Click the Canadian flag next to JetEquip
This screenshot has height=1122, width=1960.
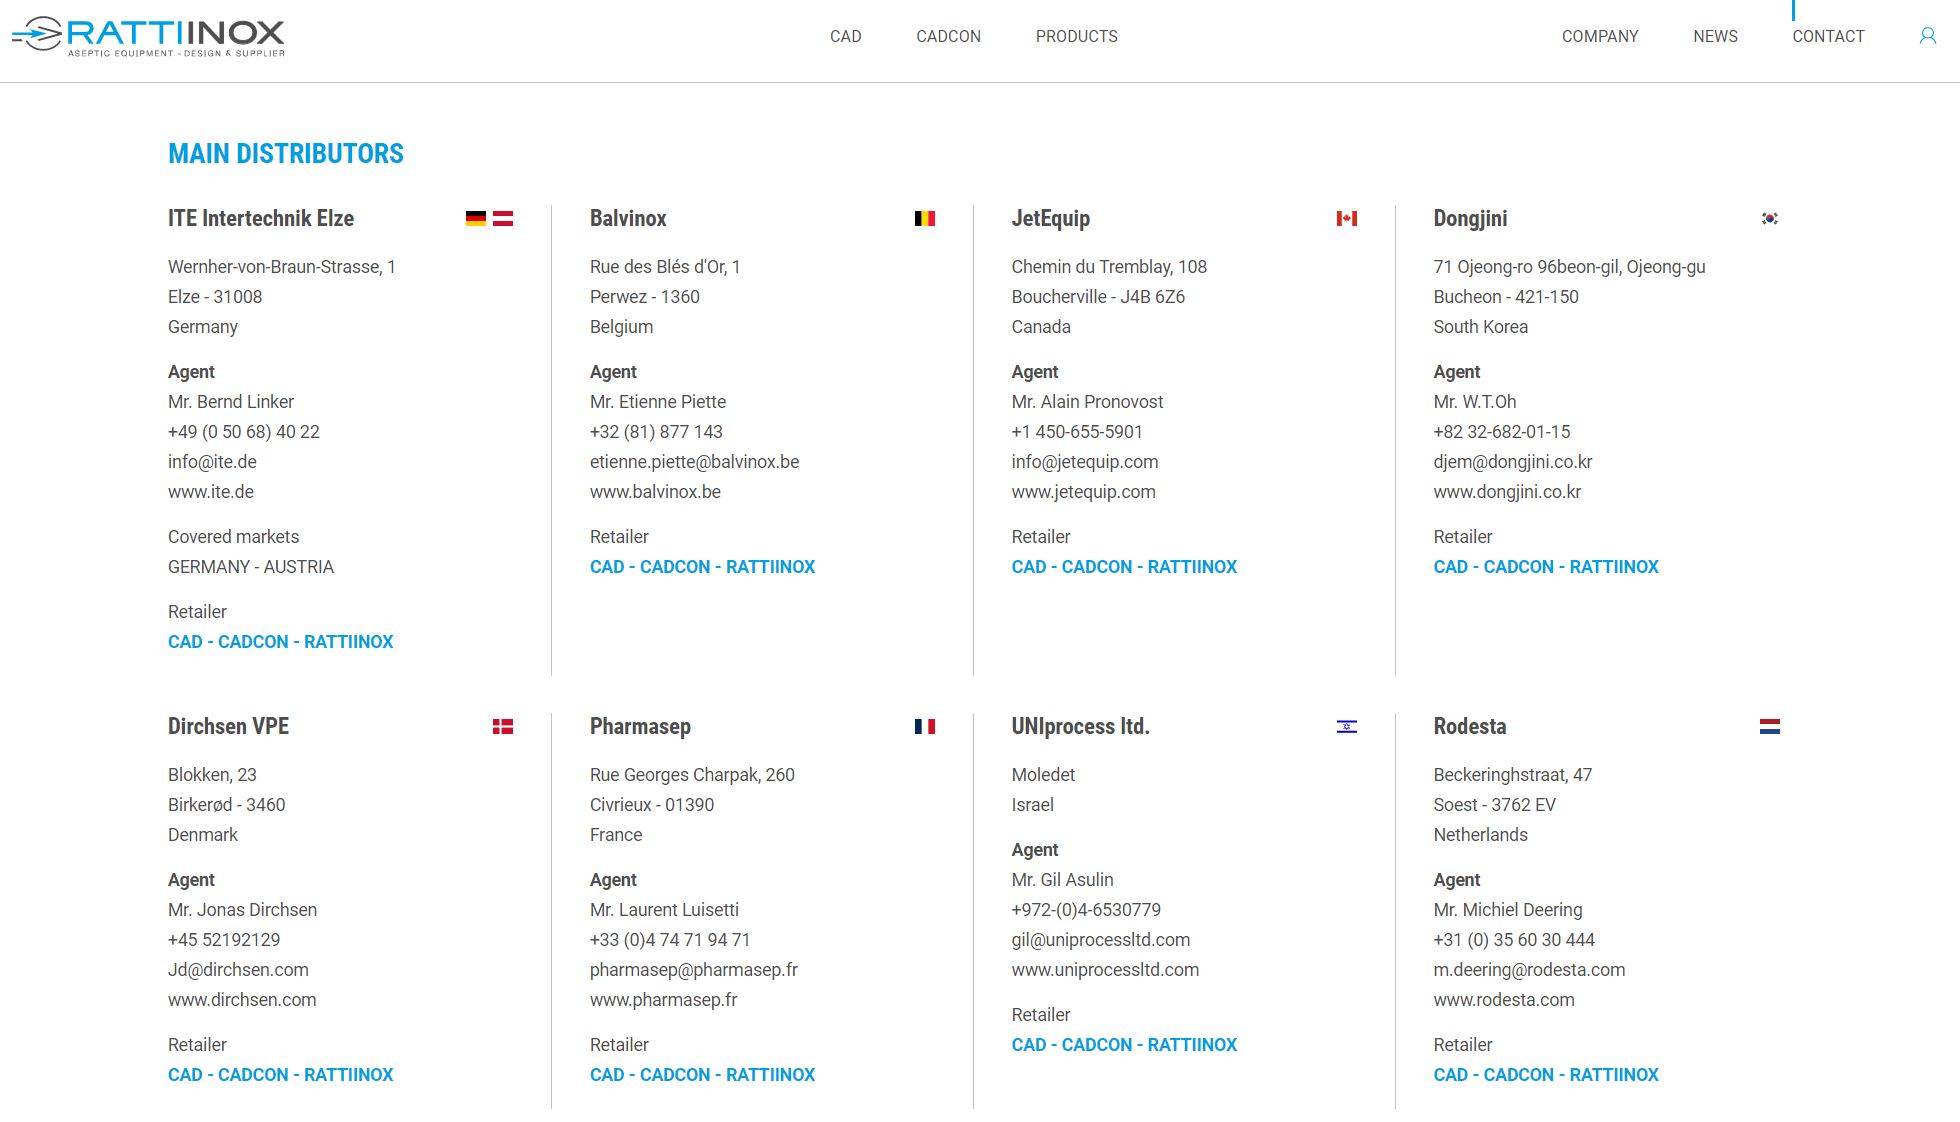[1347, 218]
